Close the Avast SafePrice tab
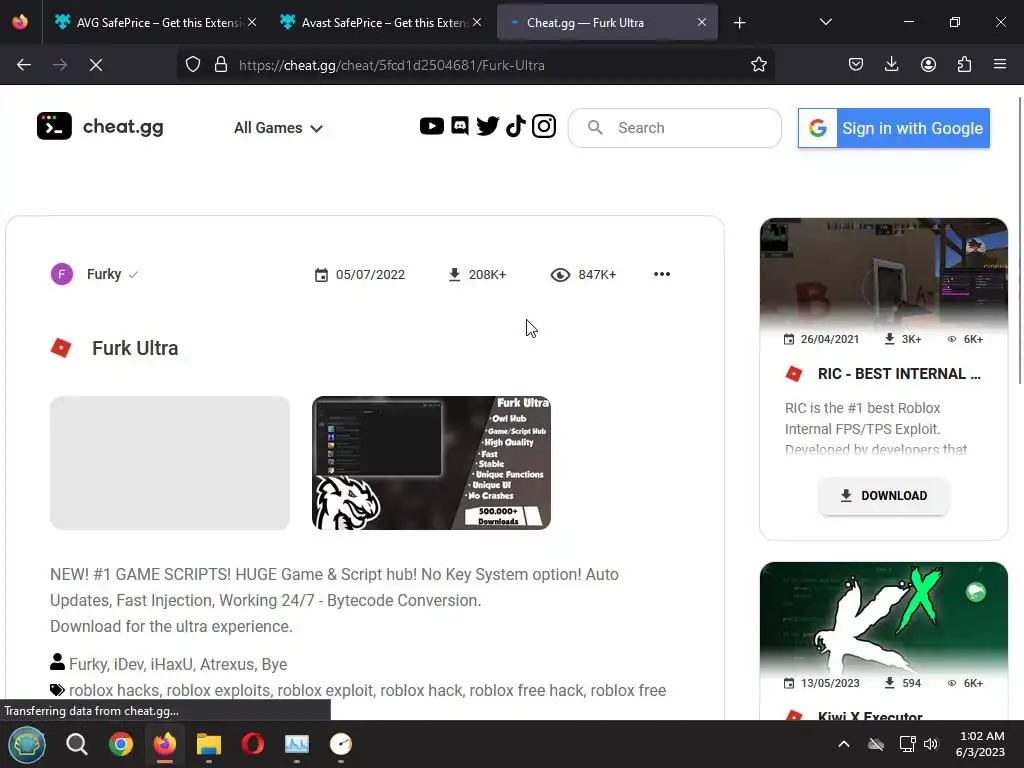 pos(477,22)
